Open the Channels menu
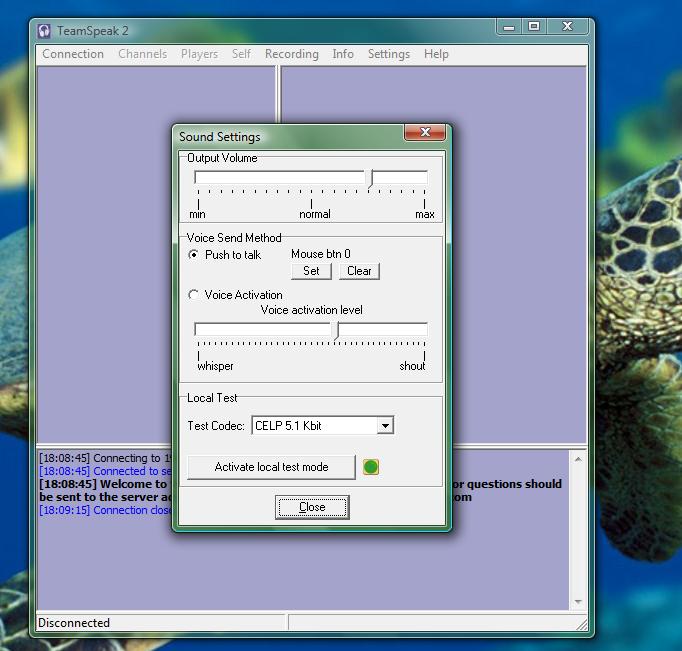 (x=143, y=54)
